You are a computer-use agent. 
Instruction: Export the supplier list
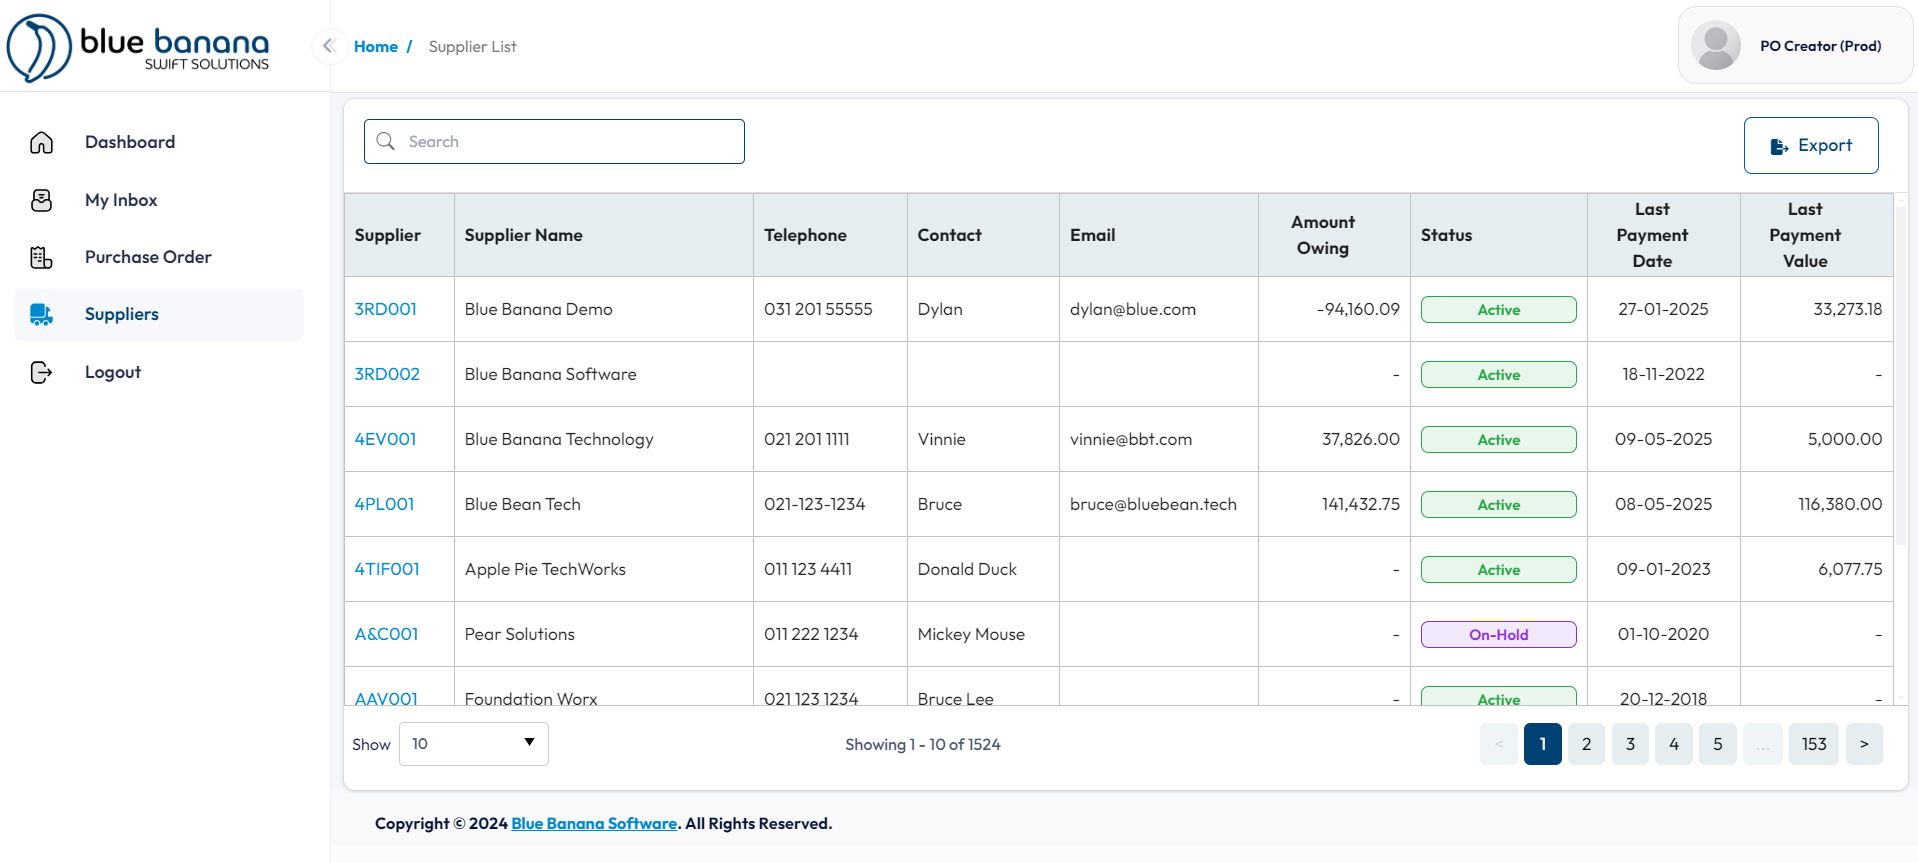pyautogui.click(x=1811, y=145)
